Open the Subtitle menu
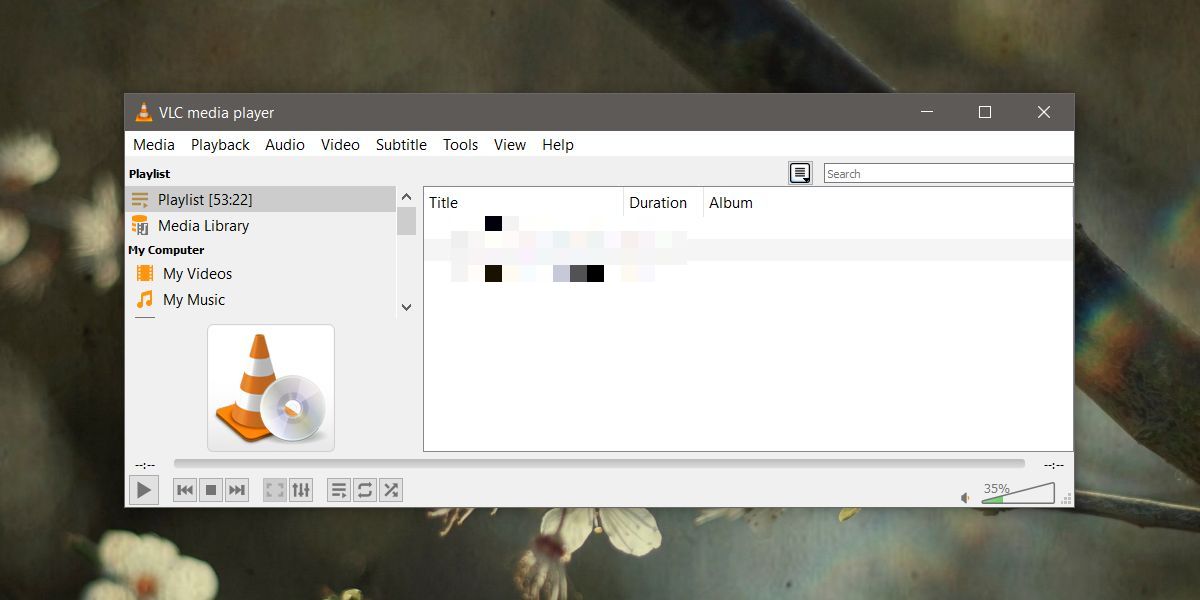This screenshot has height=600, width=1200. [401, 145]
